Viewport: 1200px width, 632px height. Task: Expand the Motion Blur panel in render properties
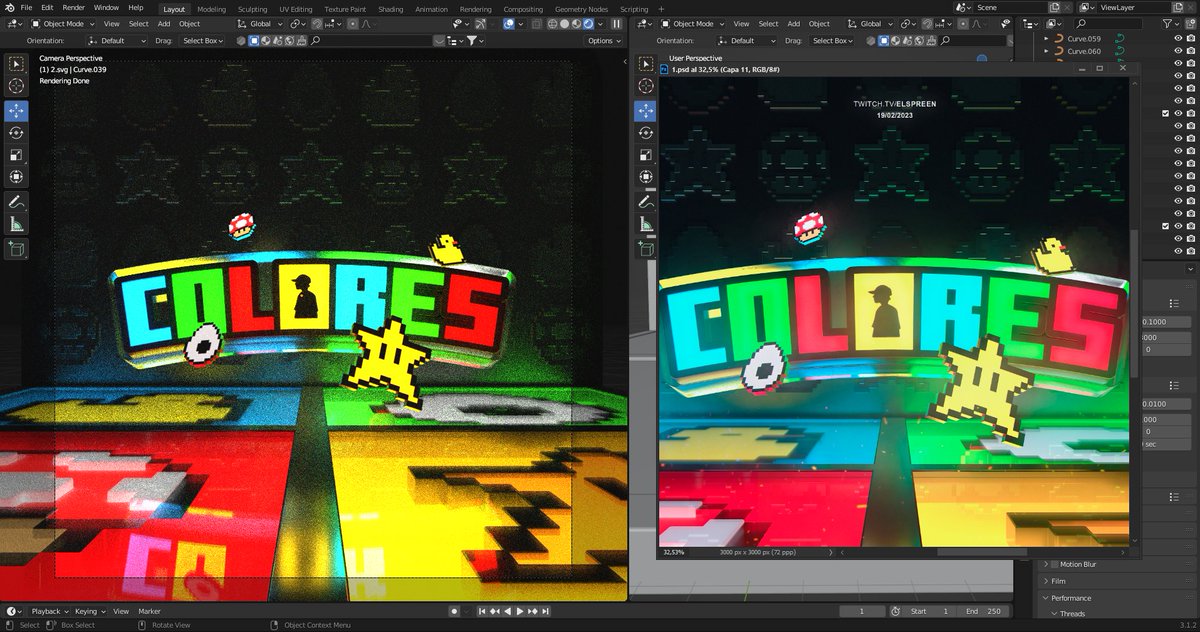(1046, 564)
